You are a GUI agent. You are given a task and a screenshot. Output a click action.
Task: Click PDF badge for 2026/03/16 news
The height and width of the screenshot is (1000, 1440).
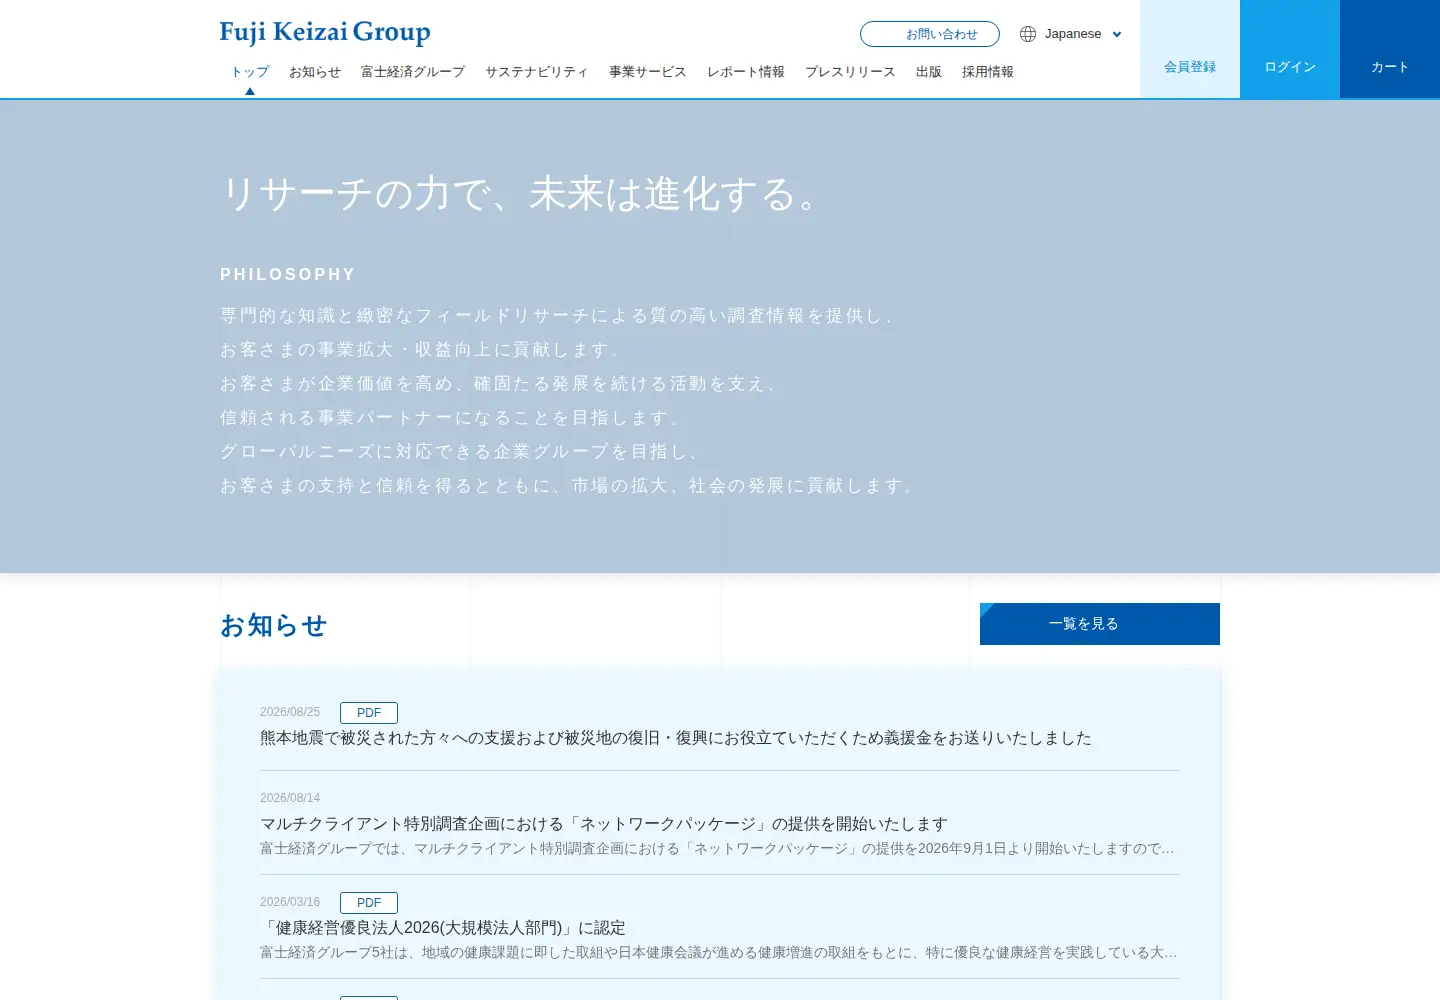(x=369, y=903)
